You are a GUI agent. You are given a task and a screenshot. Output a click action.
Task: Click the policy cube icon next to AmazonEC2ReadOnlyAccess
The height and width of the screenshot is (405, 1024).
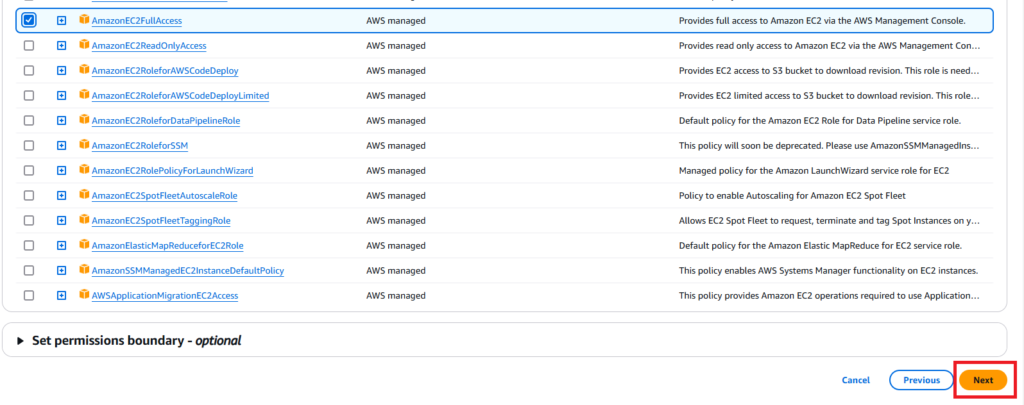point(85,46)
